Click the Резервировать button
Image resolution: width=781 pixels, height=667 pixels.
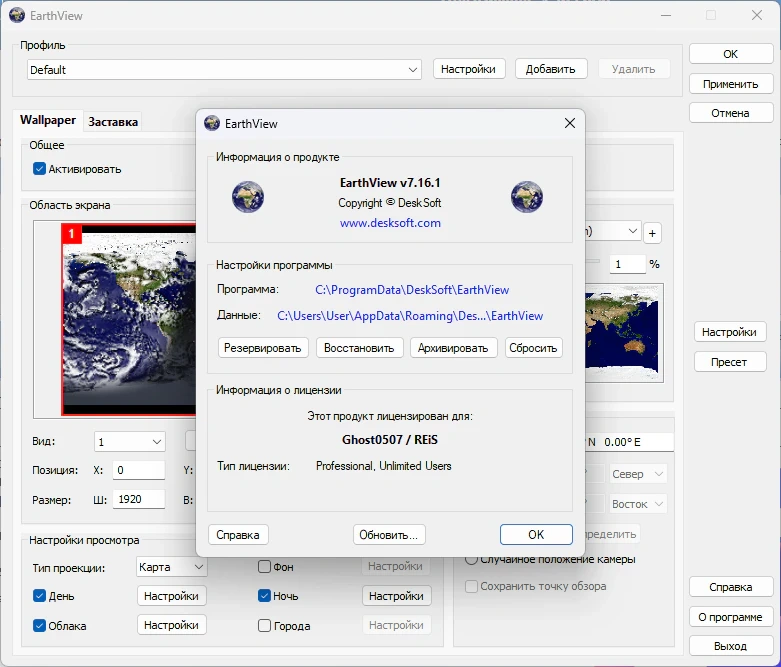tap(263, 348)
